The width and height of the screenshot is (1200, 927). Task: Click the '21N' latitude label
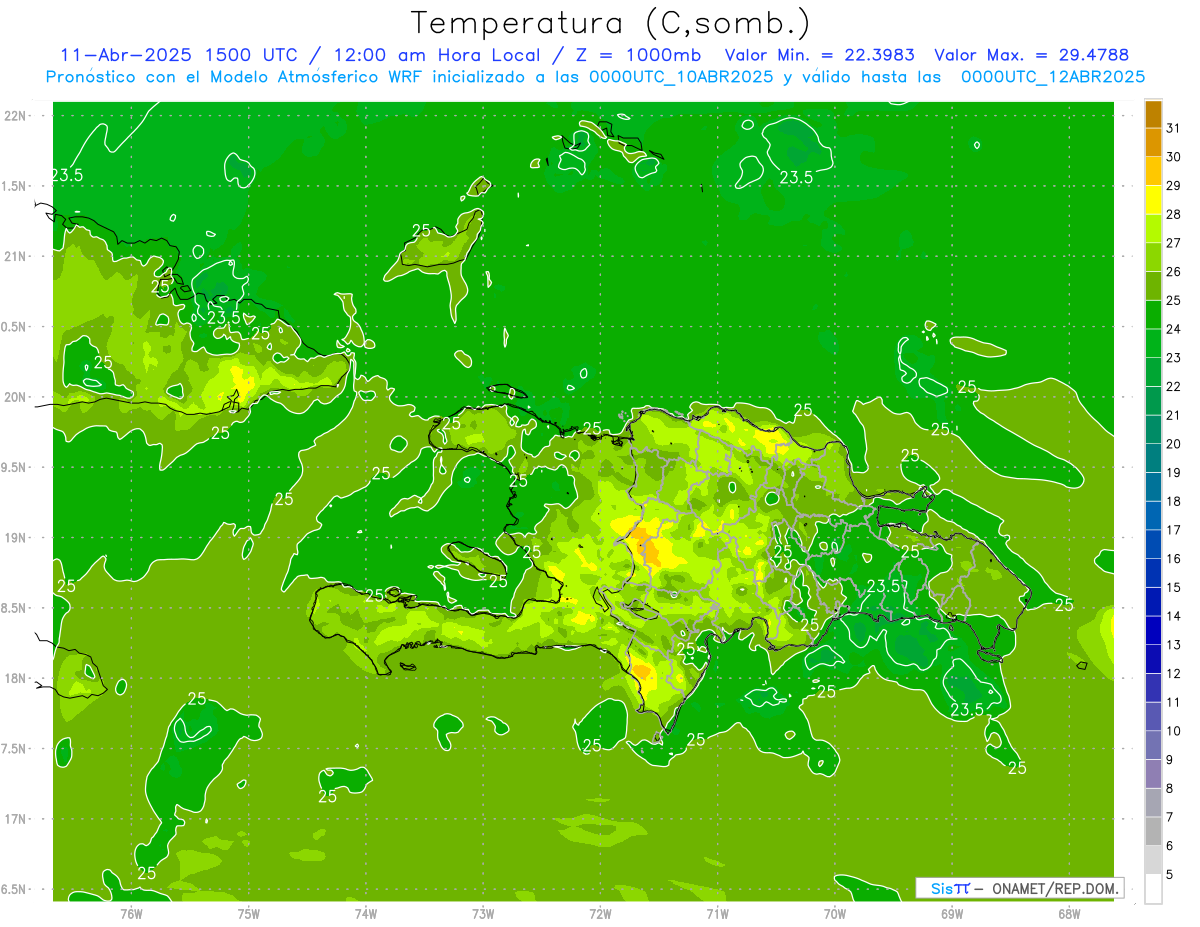point(16,256)
